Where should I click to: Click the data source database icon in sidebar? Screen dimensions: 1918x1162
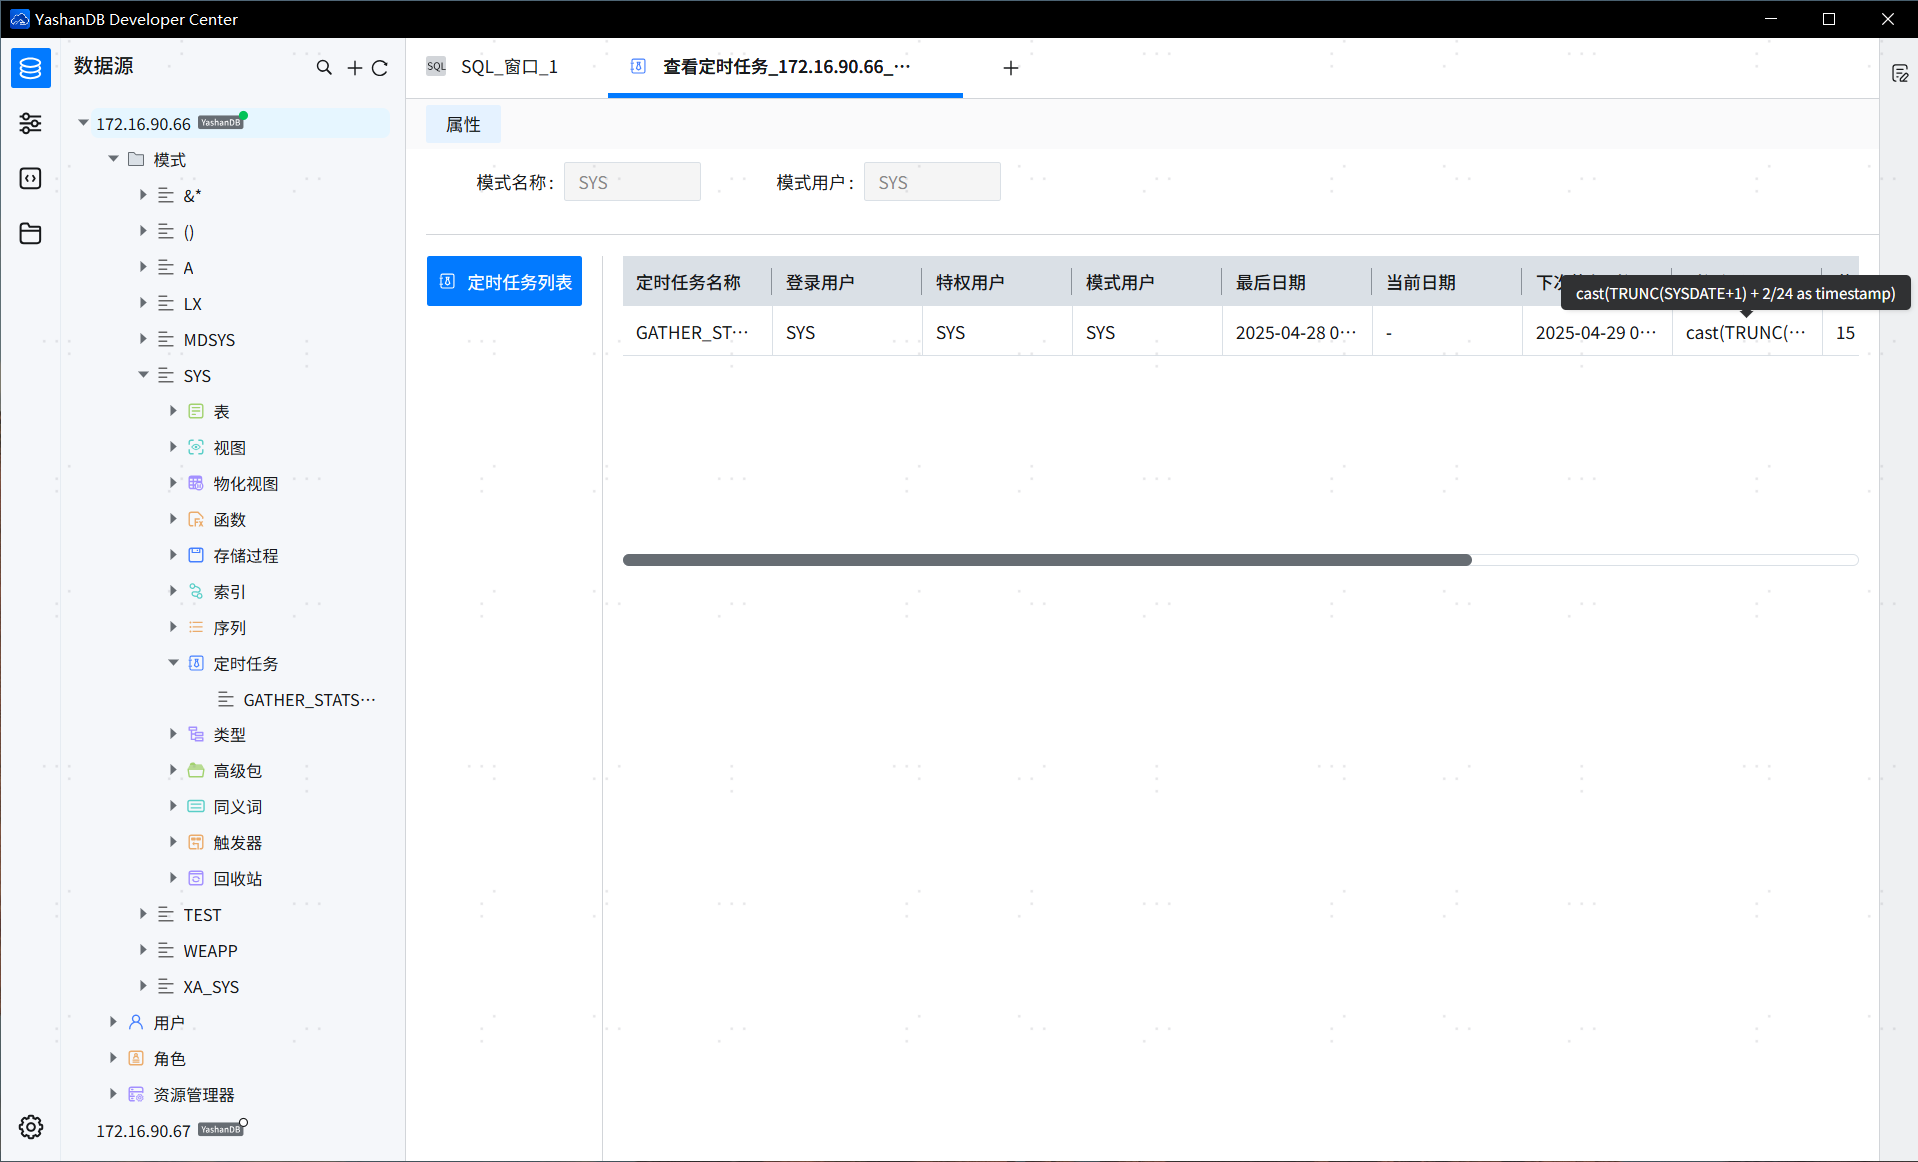point(30,68)
